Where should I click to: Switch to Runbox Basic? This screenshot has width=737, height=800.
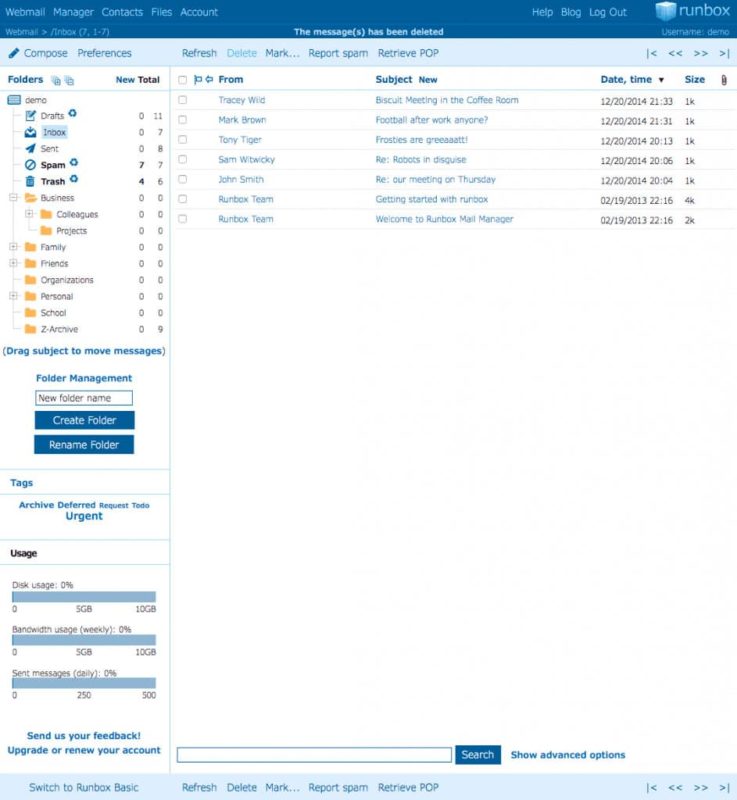(x=84, y=787)
